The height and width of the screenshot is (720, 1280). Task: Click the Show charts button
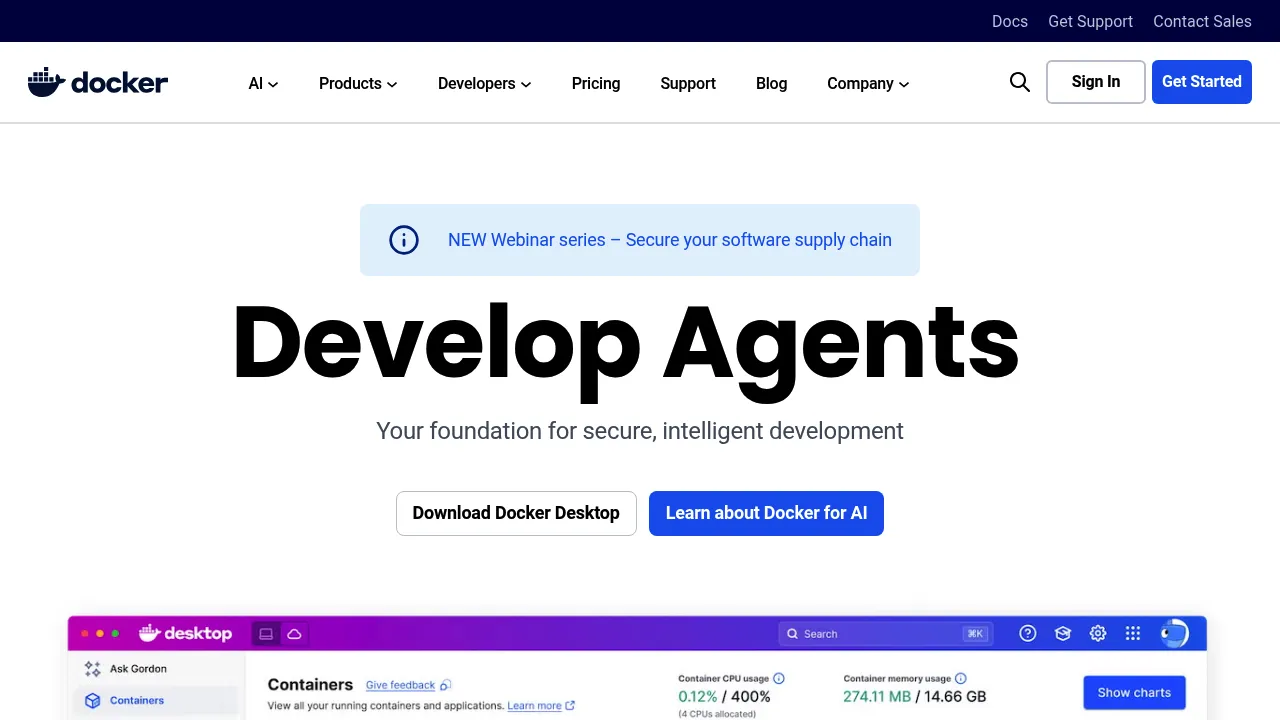click(x=1134, y=692)
